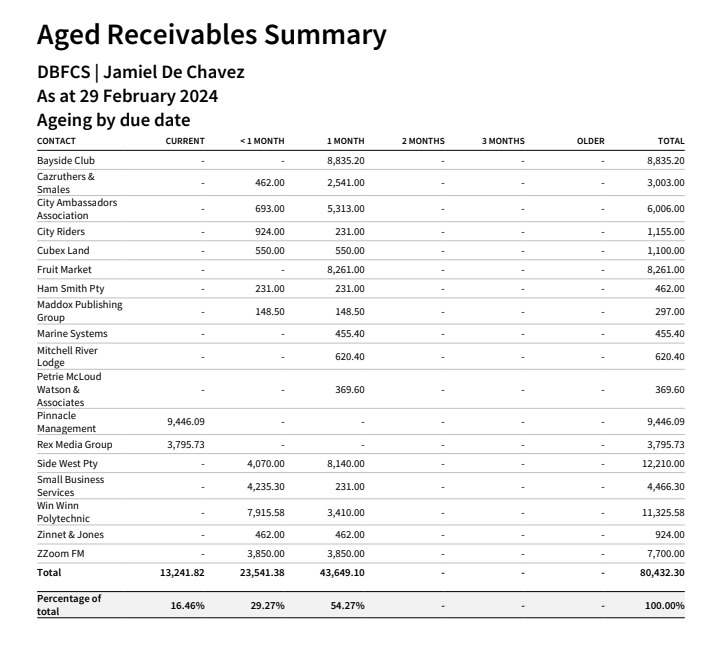Select the CURRENT column header
This screenshot has width=727, height=652.
(185, 141)
